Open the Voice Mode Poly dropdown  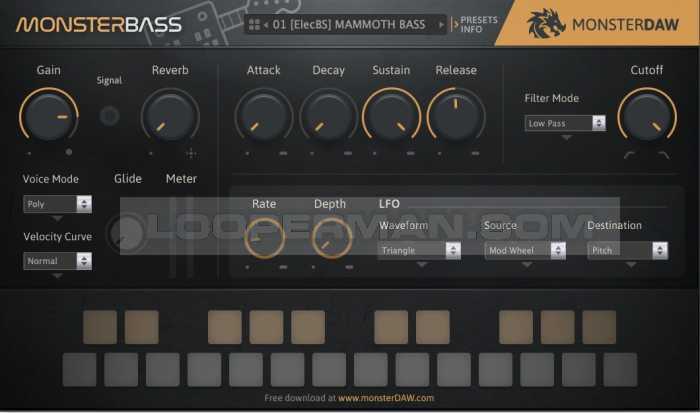[x=57, y=204]
